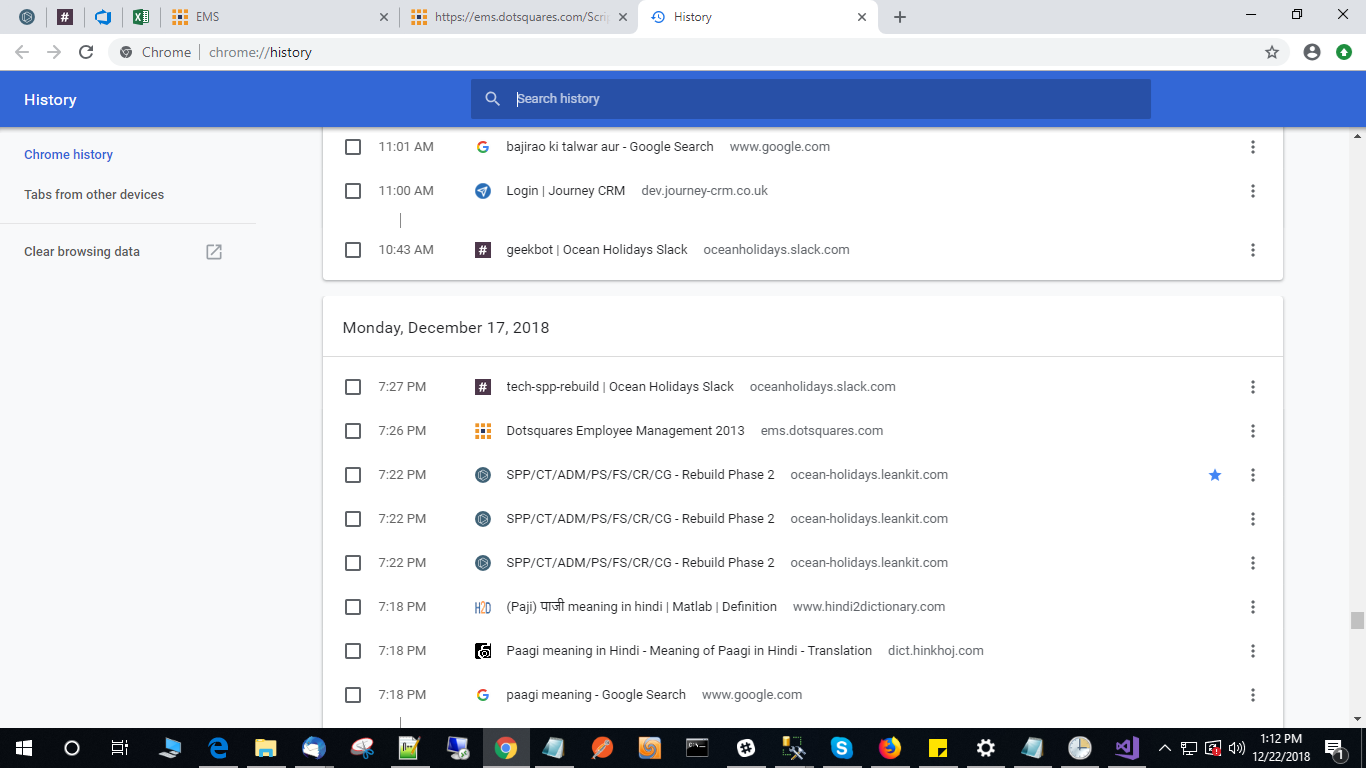
Task: Click the Monday, December 17, 2018 heading
Action: [x=446, y=328]
